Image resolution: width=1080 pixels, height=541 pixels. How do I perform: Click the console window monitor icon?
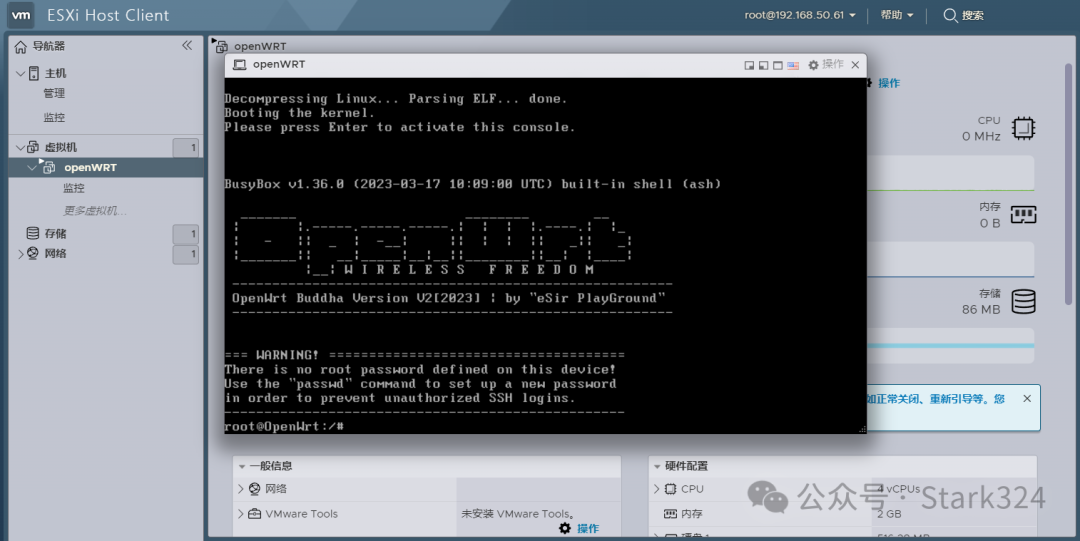[240, 65]
